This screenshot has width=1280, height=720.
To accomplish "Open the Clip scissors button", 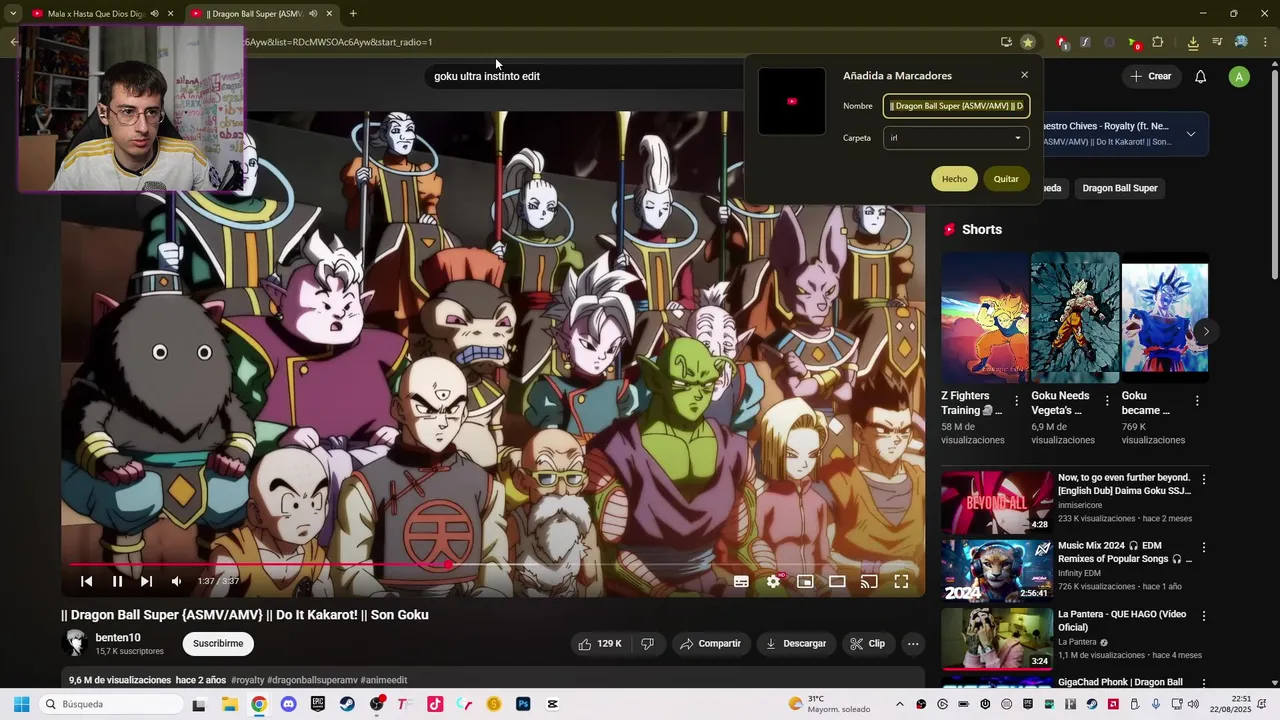I will [867, 644].
